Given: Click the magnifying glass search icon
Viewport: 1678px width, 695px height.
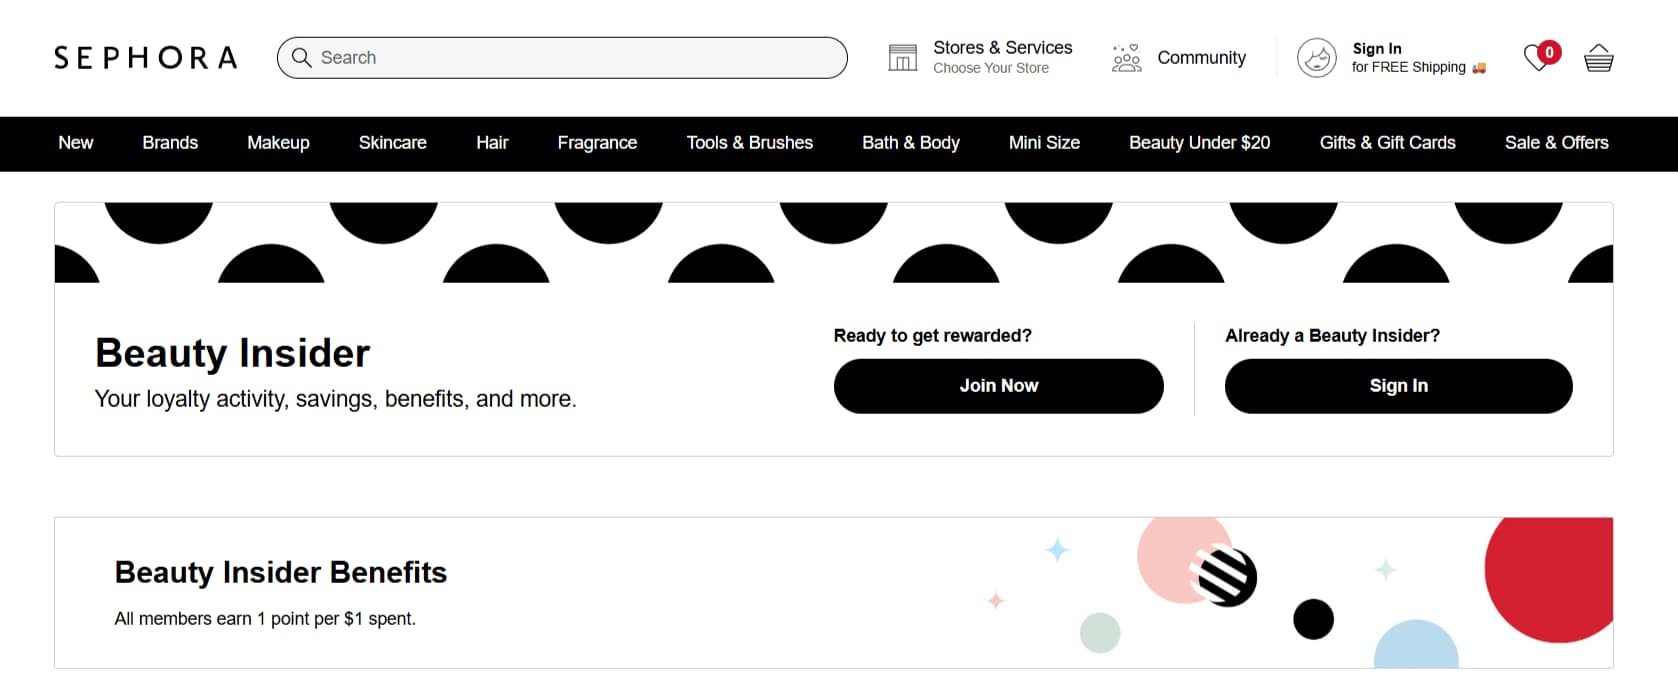Looking at the screenshot, I should pos(301,58).
